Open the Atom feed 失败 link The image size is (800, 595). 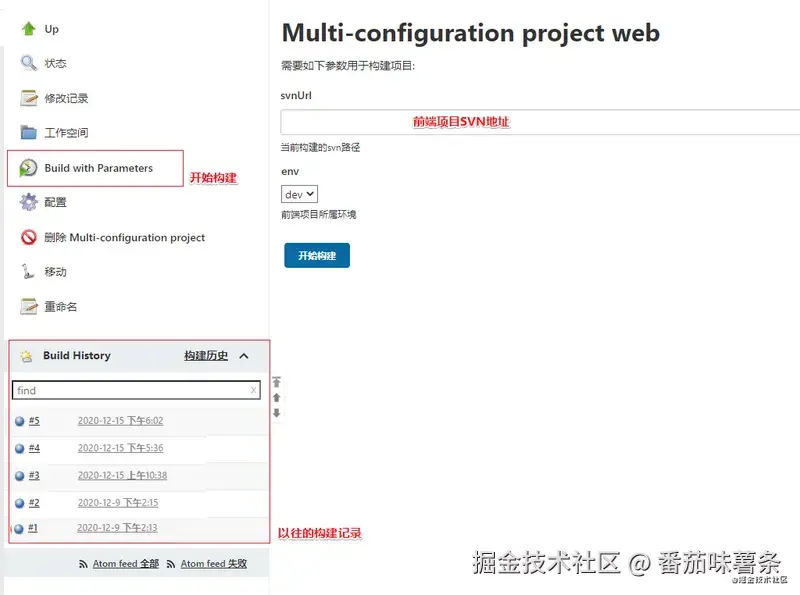pyautogui.click(x=214, y=564)
